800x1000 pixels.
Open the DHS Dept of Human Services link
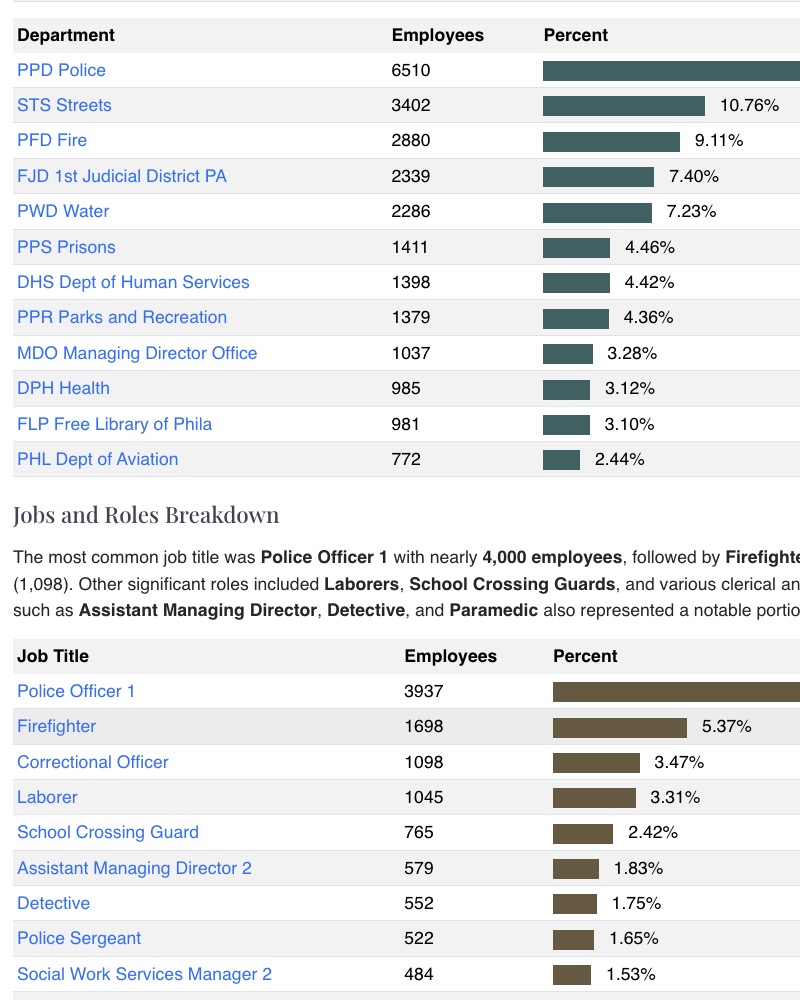point(132,282)
